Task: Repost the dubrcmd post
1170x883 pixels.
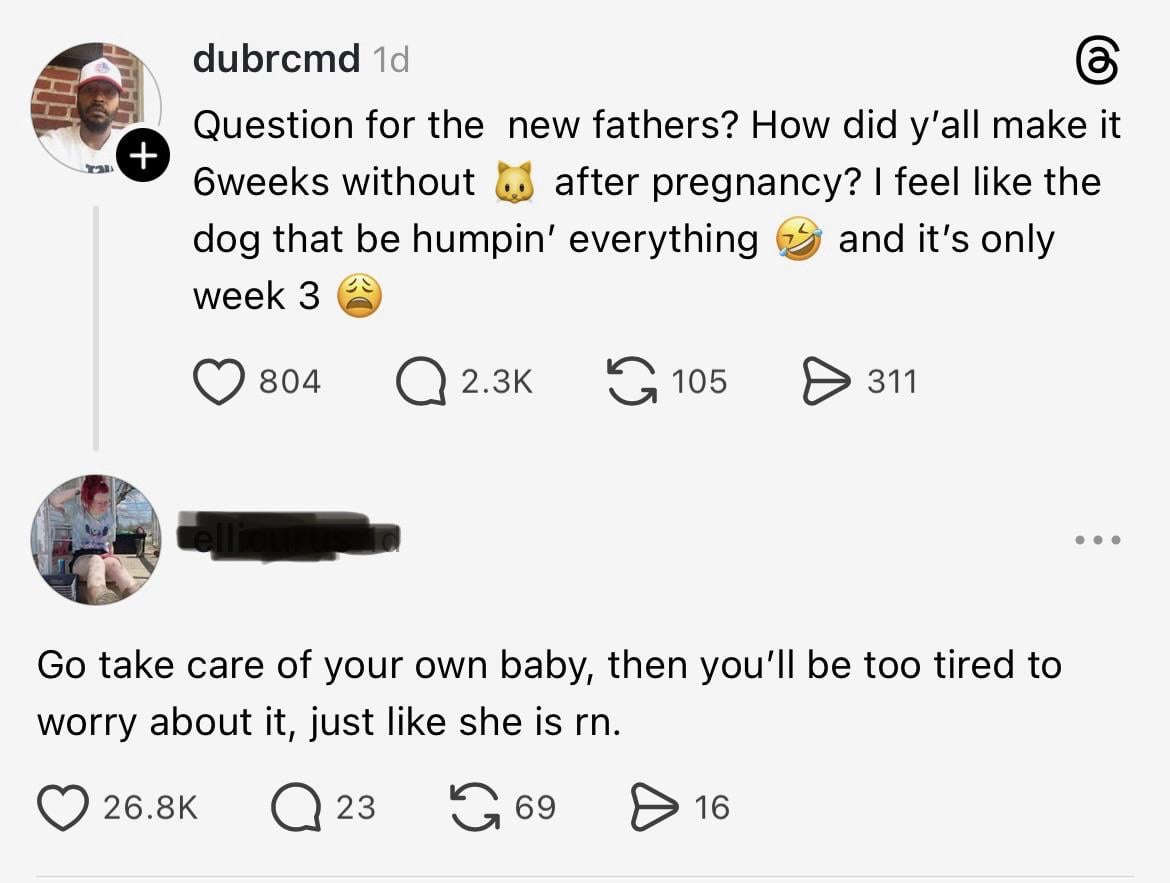Action: pyautogui.click(x=632, y=381)
